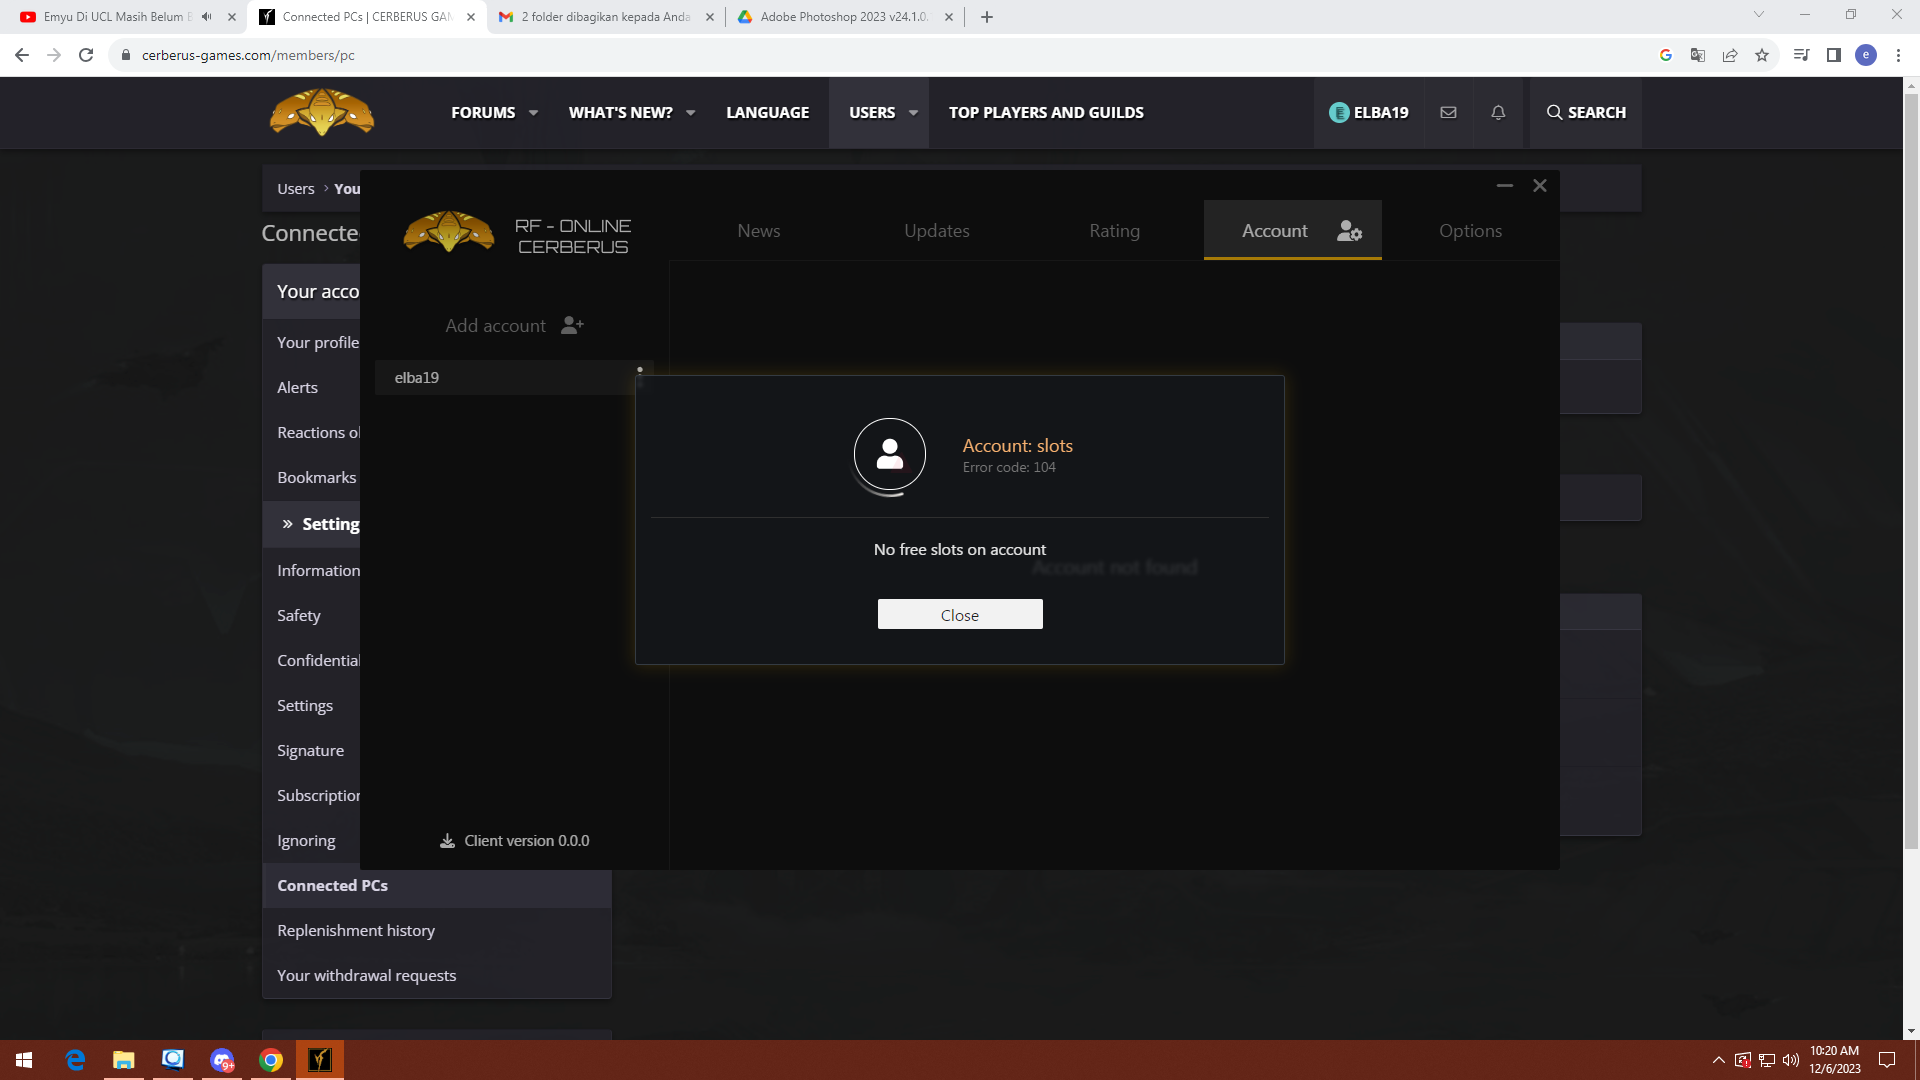Image resolution: width=1920 pixels, height=1080 pixels.
Task: Open the Chrome profile avatar
Action: (x=1866, y=55)
